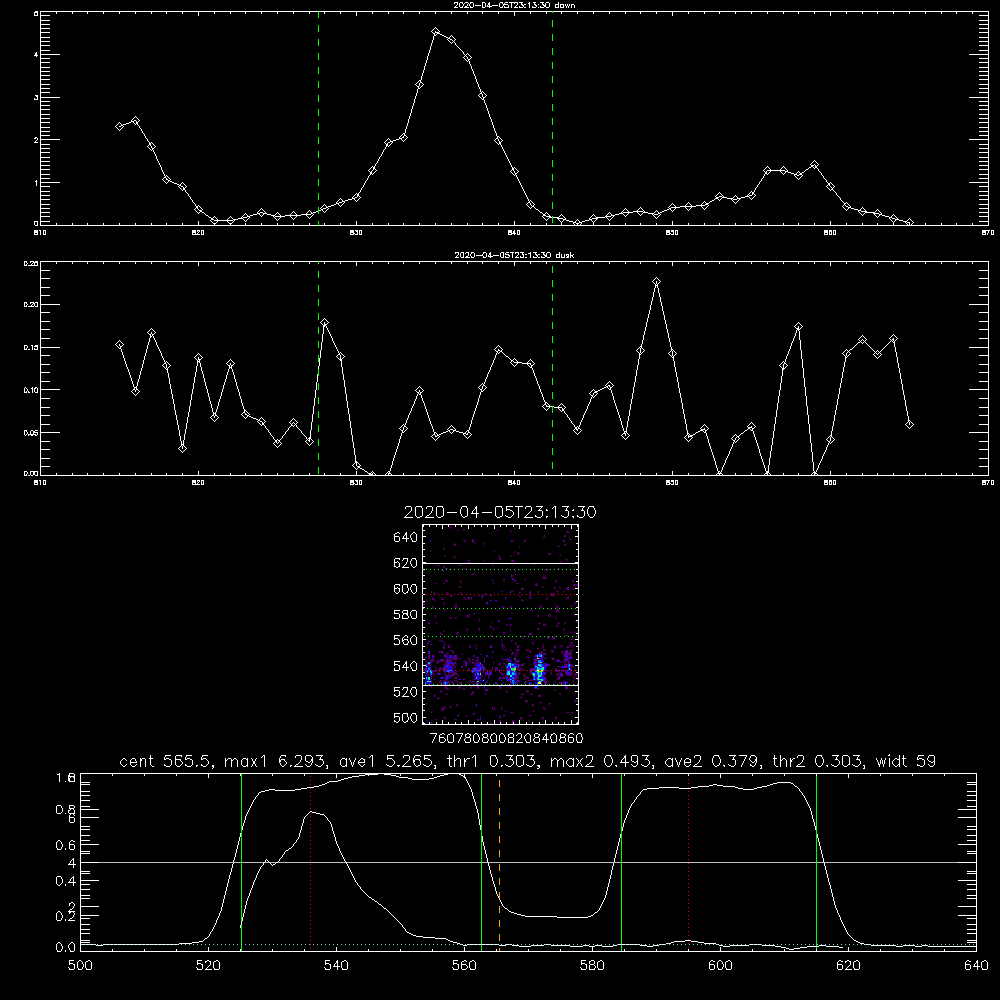Click the '840' x-axis label under the dawn plot
This screenshot has width=1000, height=1000.
[x=514, y=233]
